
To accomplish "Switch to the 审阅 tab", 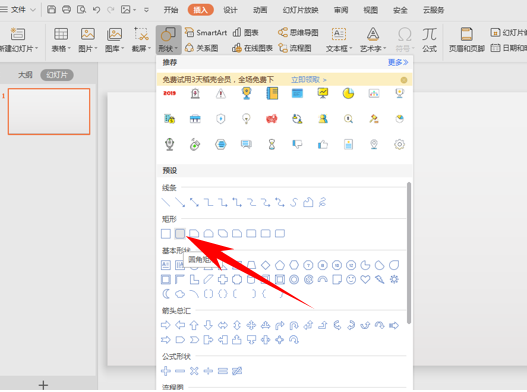I will click(x=341, y=10).
